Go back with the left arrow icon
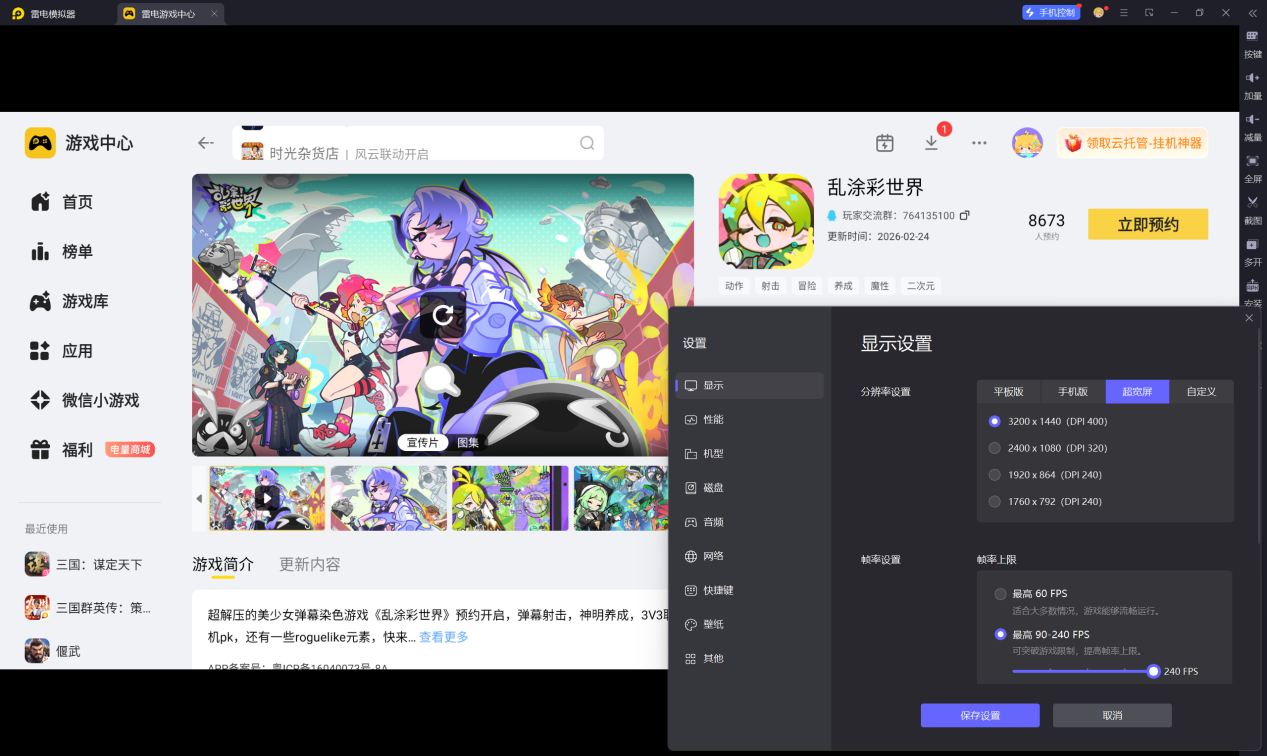 coord(206,143)
